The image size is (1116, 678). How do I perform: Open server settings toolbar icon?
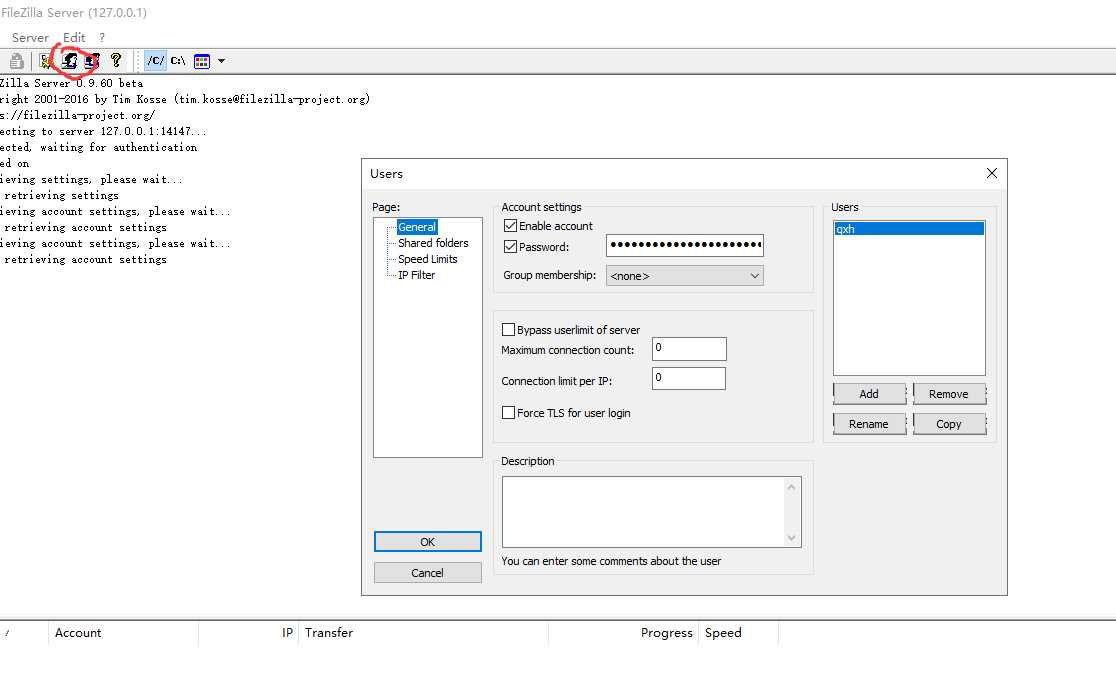coord(46,61)
